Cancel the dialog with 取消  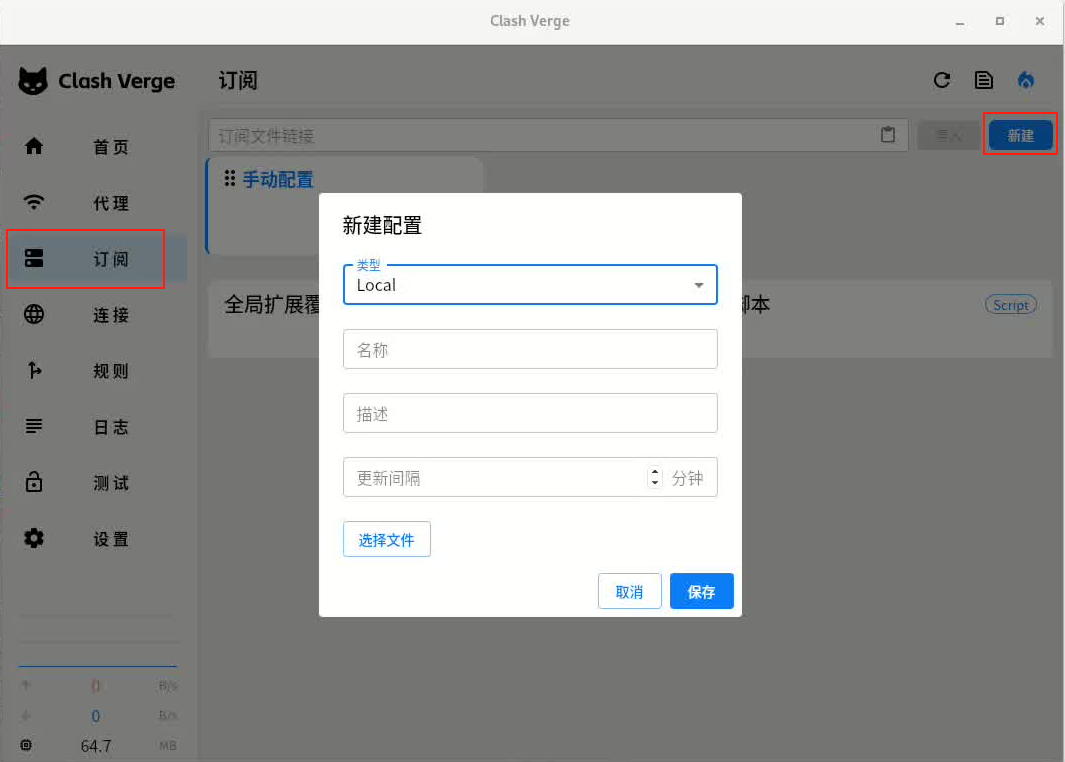click(630, 591)
